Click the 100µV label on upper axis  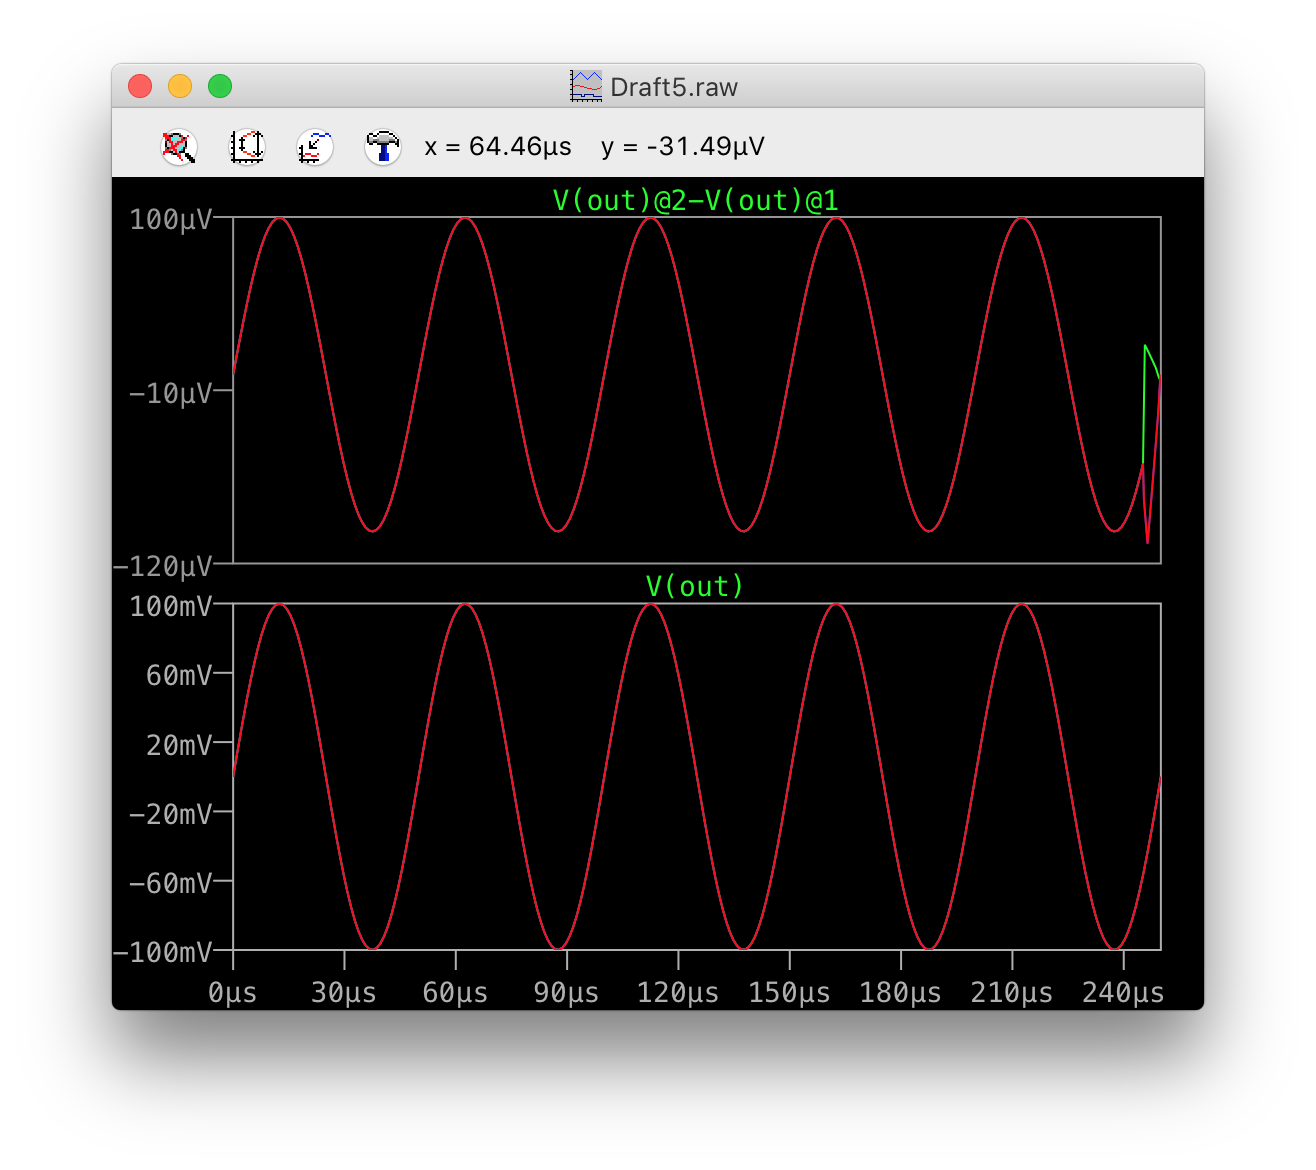[x=170, y=219]
